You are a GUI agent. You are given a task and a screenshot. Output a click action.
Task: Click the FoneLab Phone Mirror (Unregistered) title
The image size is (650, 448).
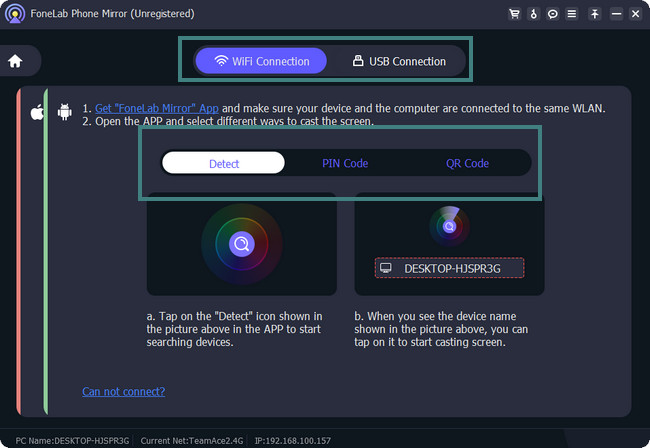click(112, 14)
